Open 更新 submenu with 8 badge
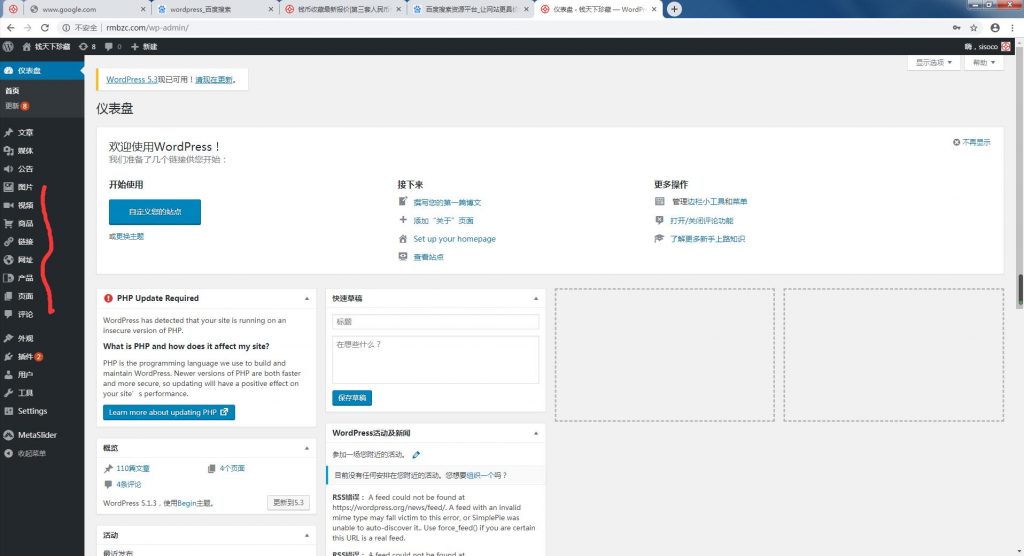 click(x=17, y=106)
